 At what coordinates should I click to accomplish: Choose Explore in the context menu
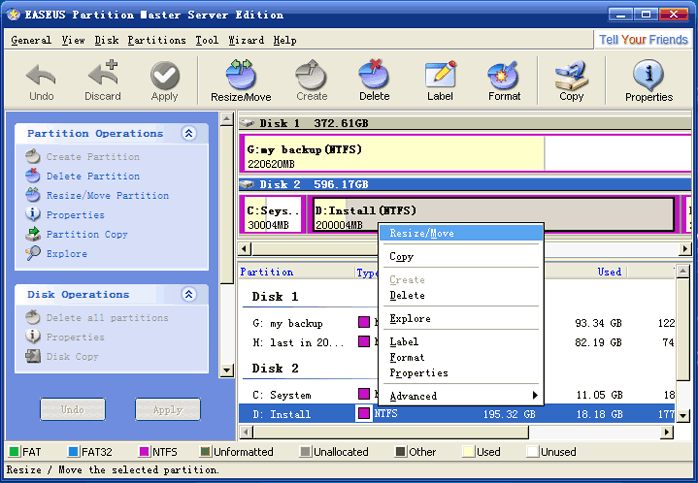coord(461,318)
